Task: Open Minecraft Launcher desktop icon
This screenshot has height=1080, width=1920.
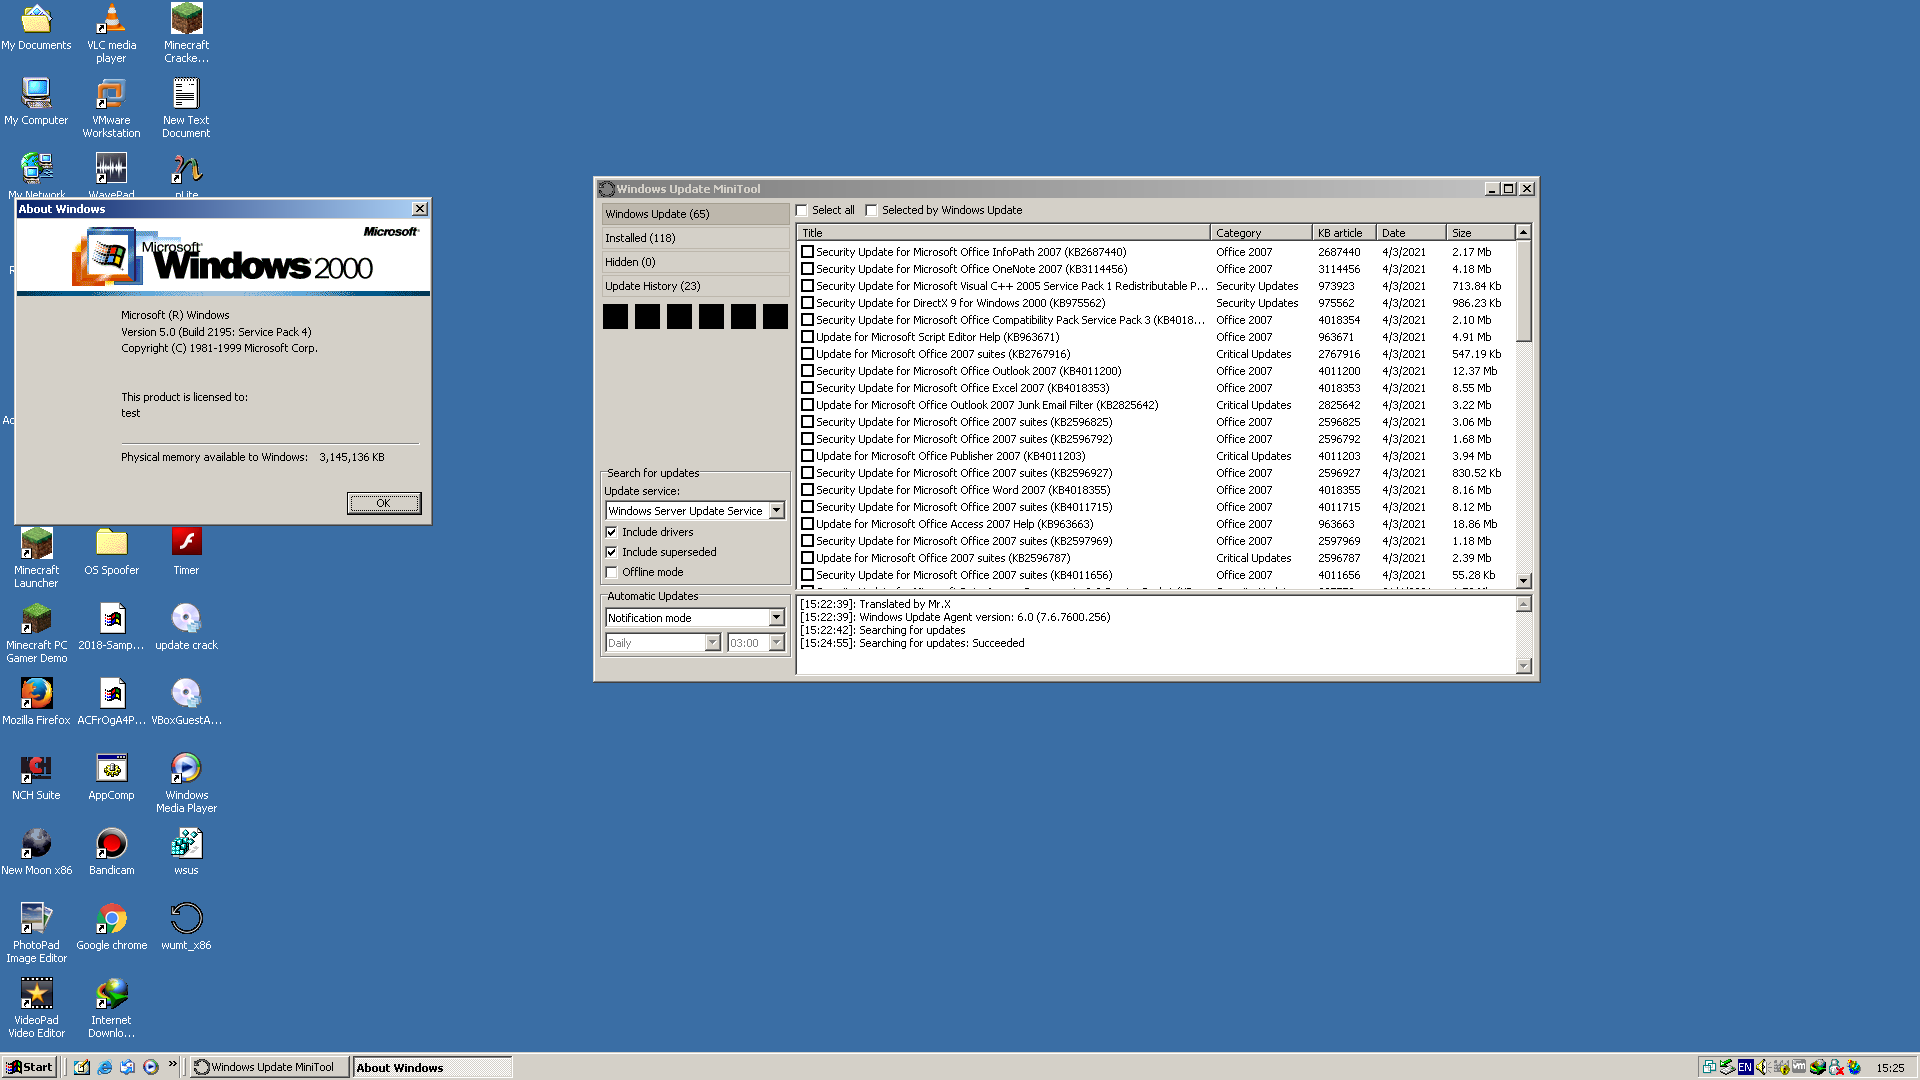Action: (36, 558)
